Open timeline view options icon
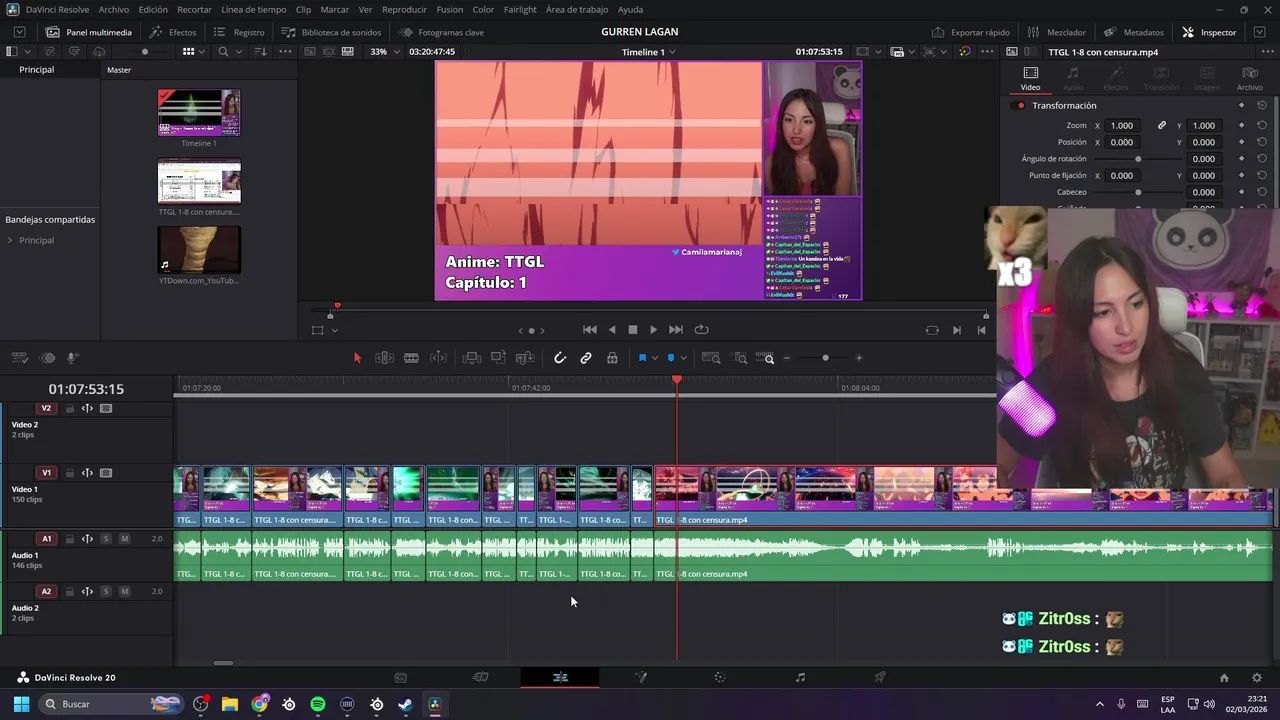Viewport: 1280px width, 720px height. tap(19, 358)
